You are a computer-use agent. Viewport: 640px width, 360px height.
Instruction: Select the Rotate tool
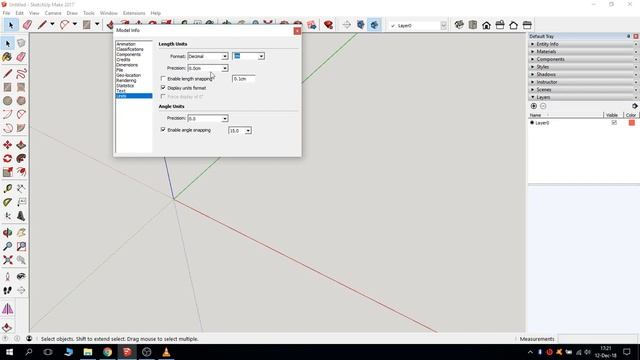click(x=7, y=158)
